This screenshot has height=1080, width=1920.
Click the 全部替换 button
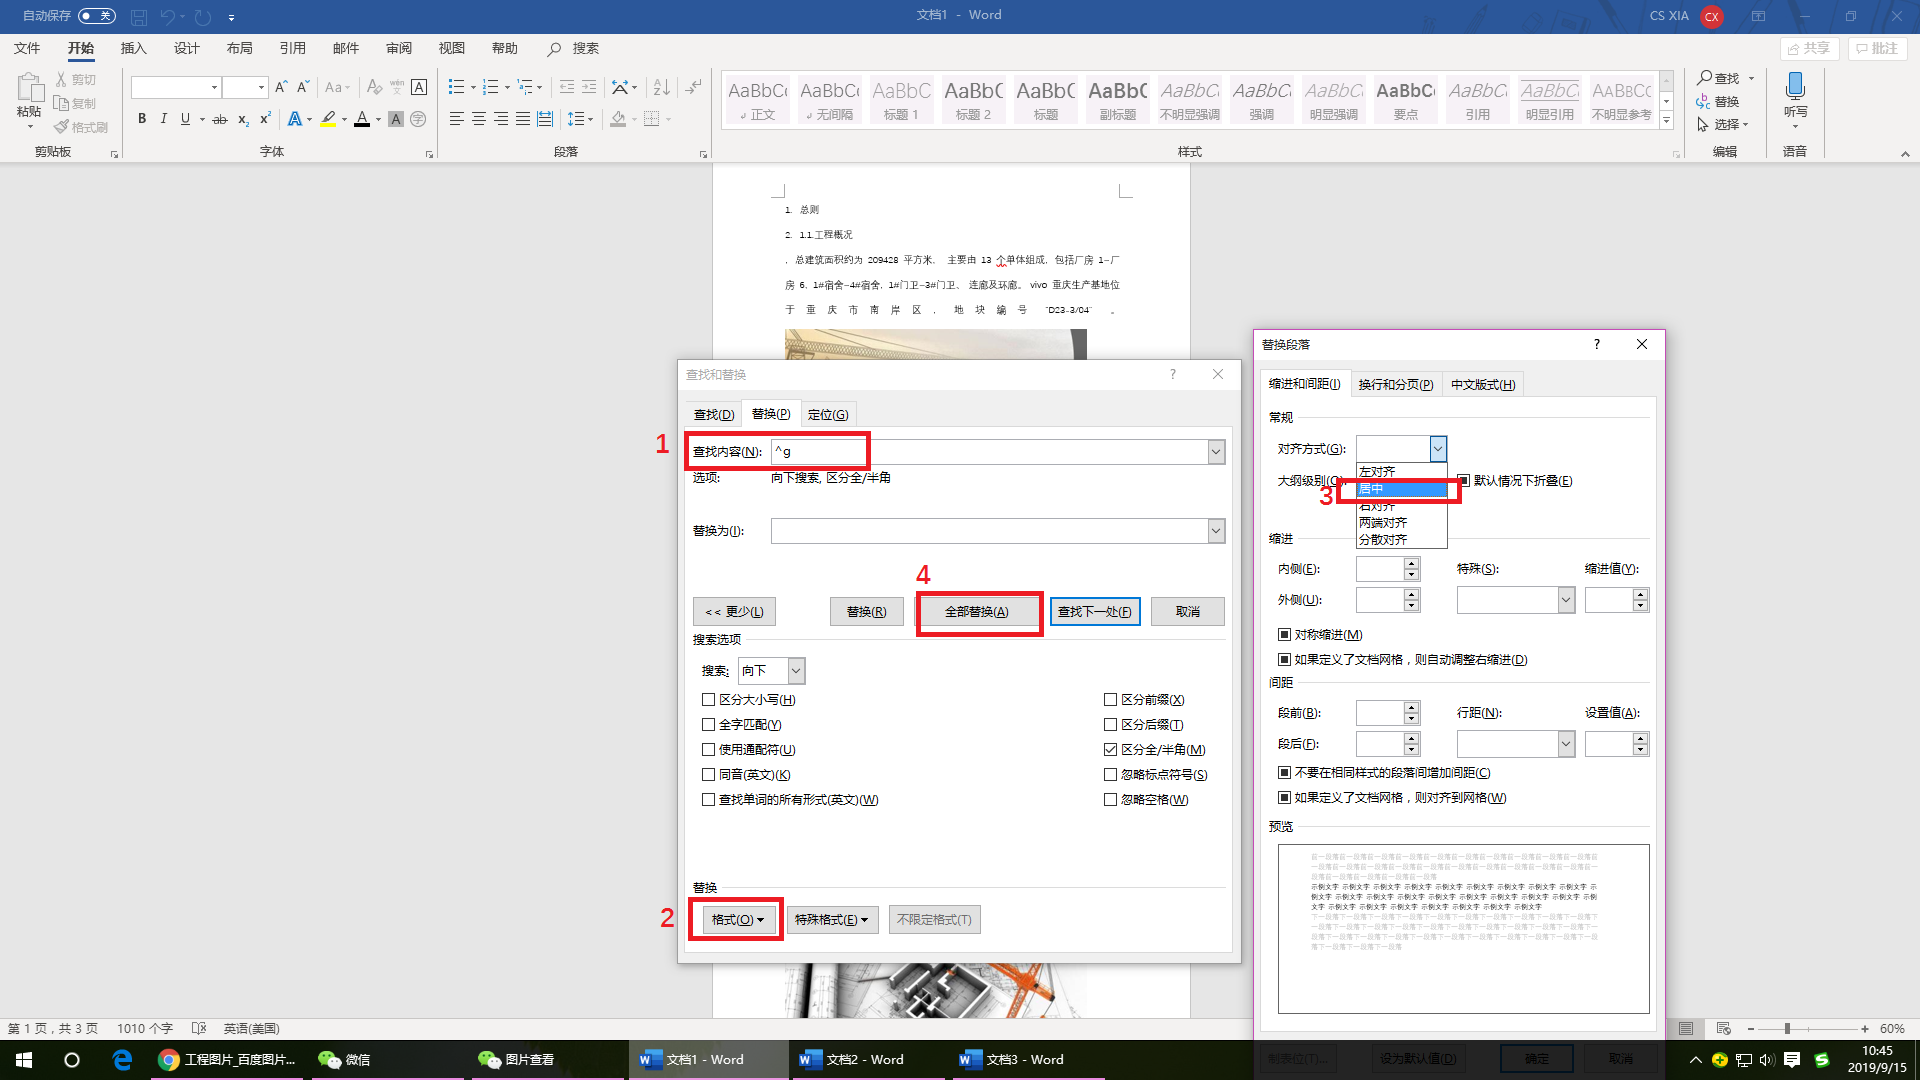pos(977,612)
